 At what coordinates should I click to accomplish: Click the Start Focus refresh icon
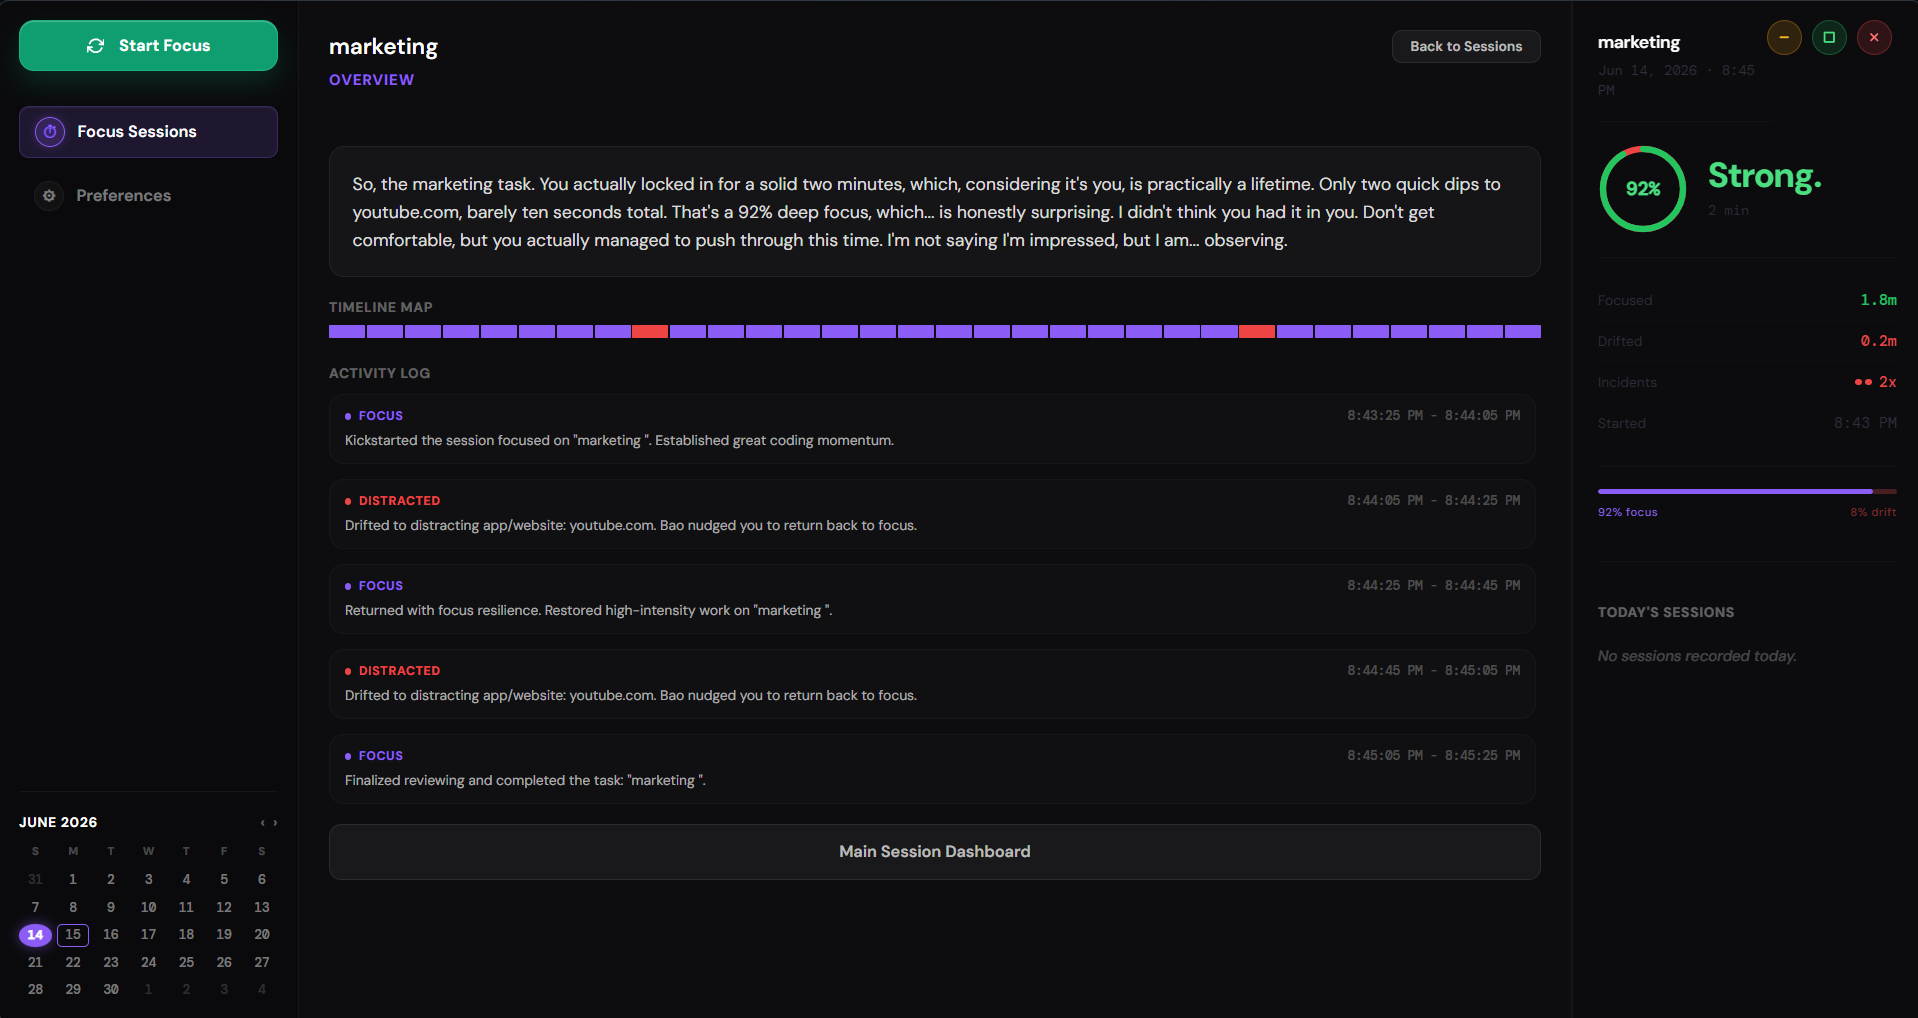coord(96,46)
